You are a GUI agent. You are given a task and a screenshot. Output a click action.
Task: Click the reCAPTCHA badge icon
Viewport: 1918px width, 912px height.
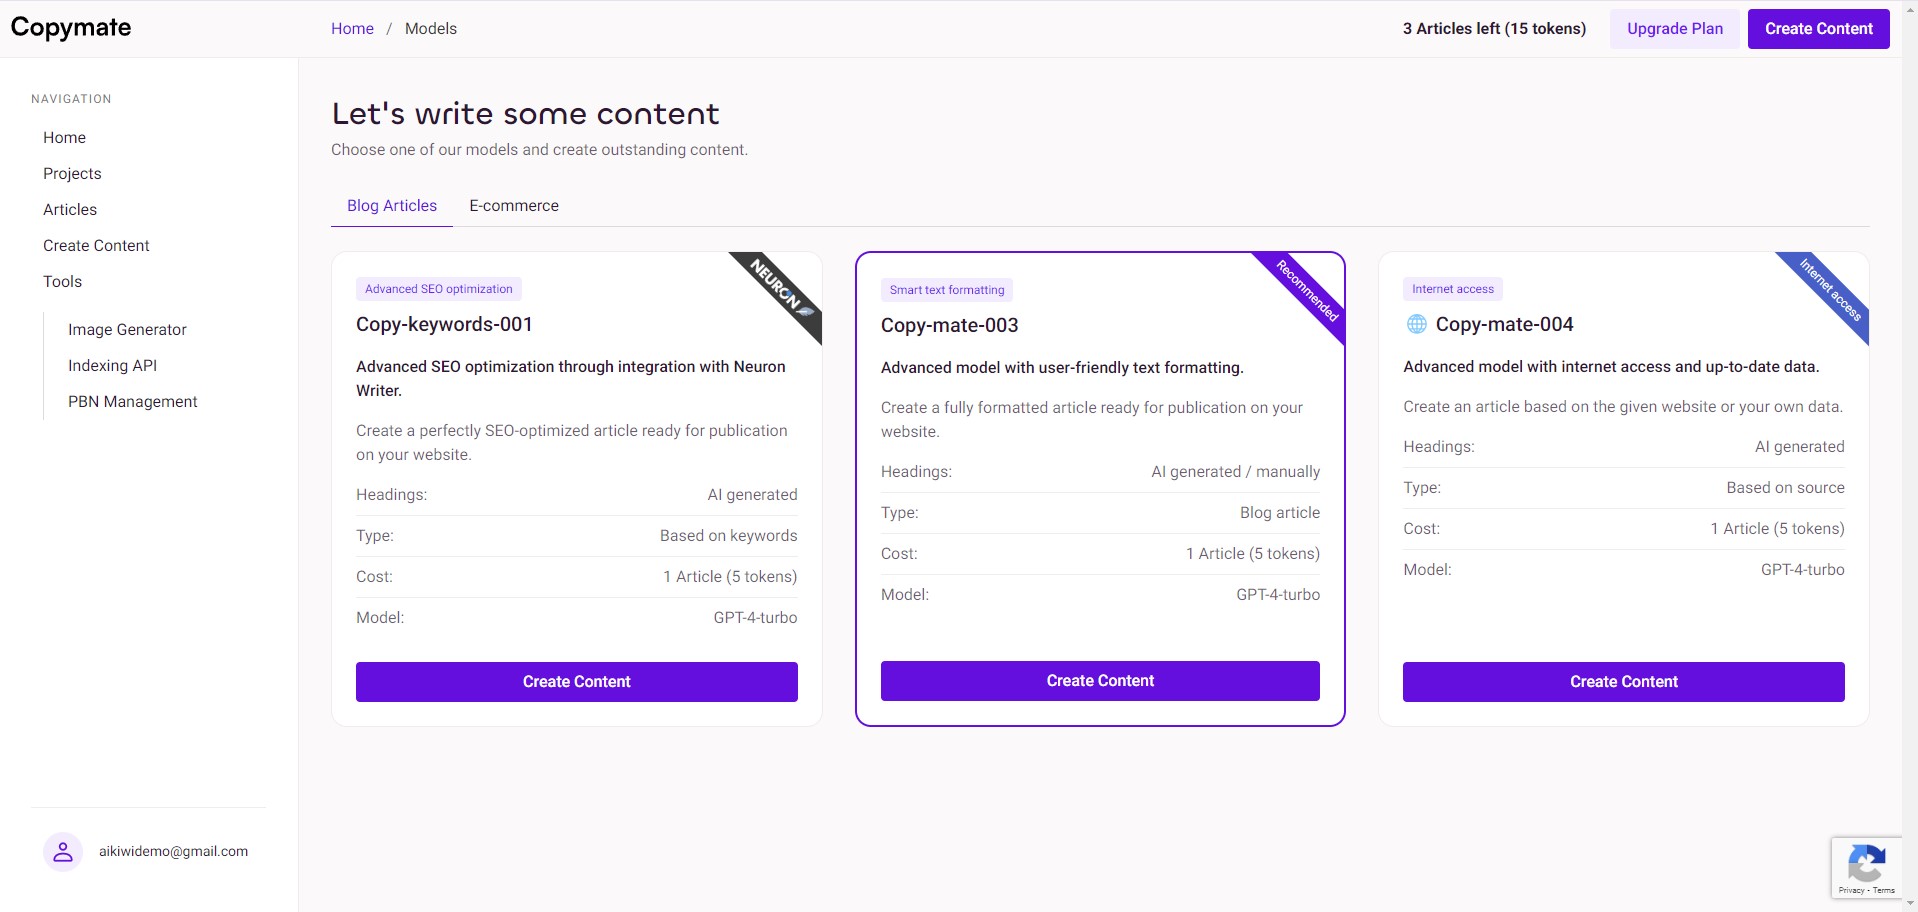pos(1866,868)
